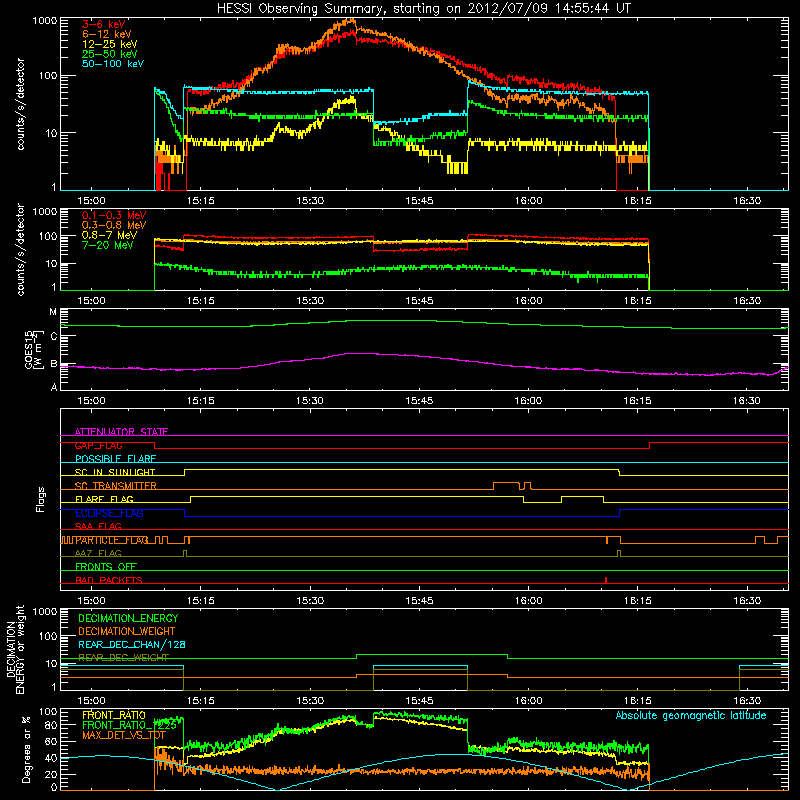Click the Absolute geomagnetic latitude label
The width and height of the screenshot is (800, 800).
(x=691, y=716)
